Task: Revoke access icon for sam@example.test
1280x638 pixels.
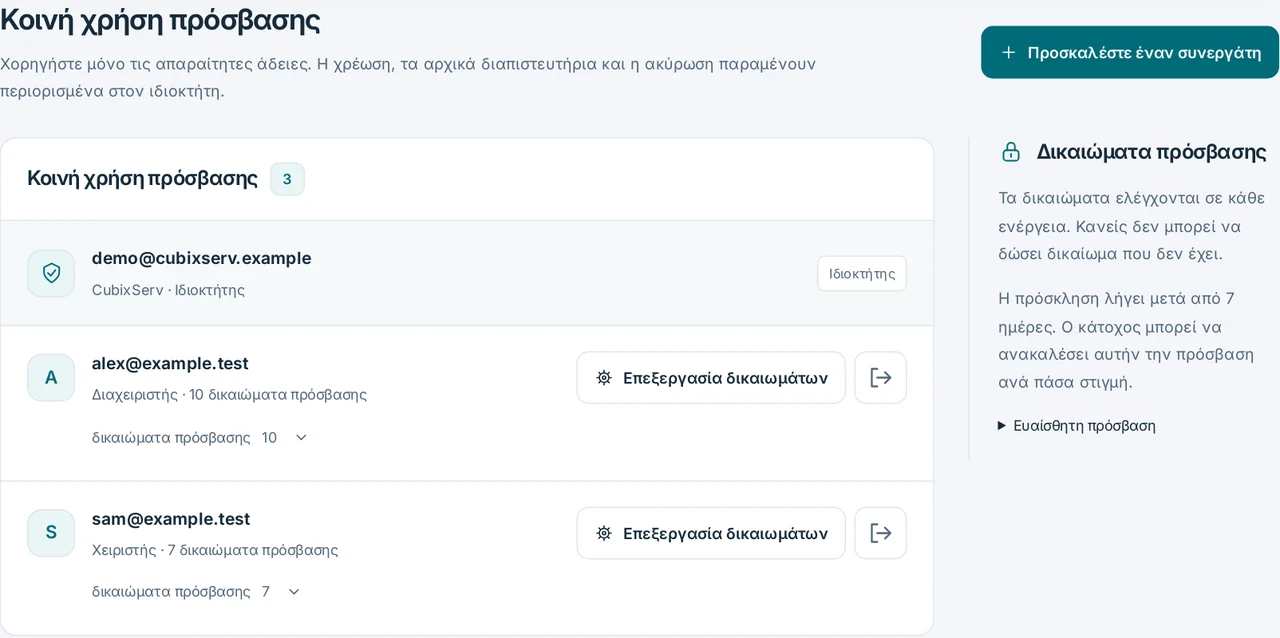Action: coord(880,533)
